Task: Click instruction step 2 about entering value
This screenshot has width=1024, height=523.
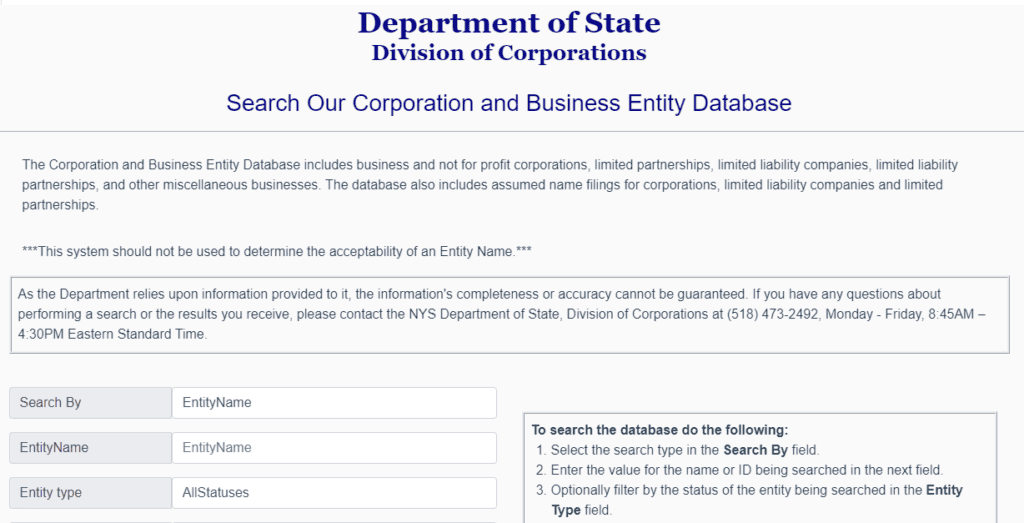Action: pos(747,470)
